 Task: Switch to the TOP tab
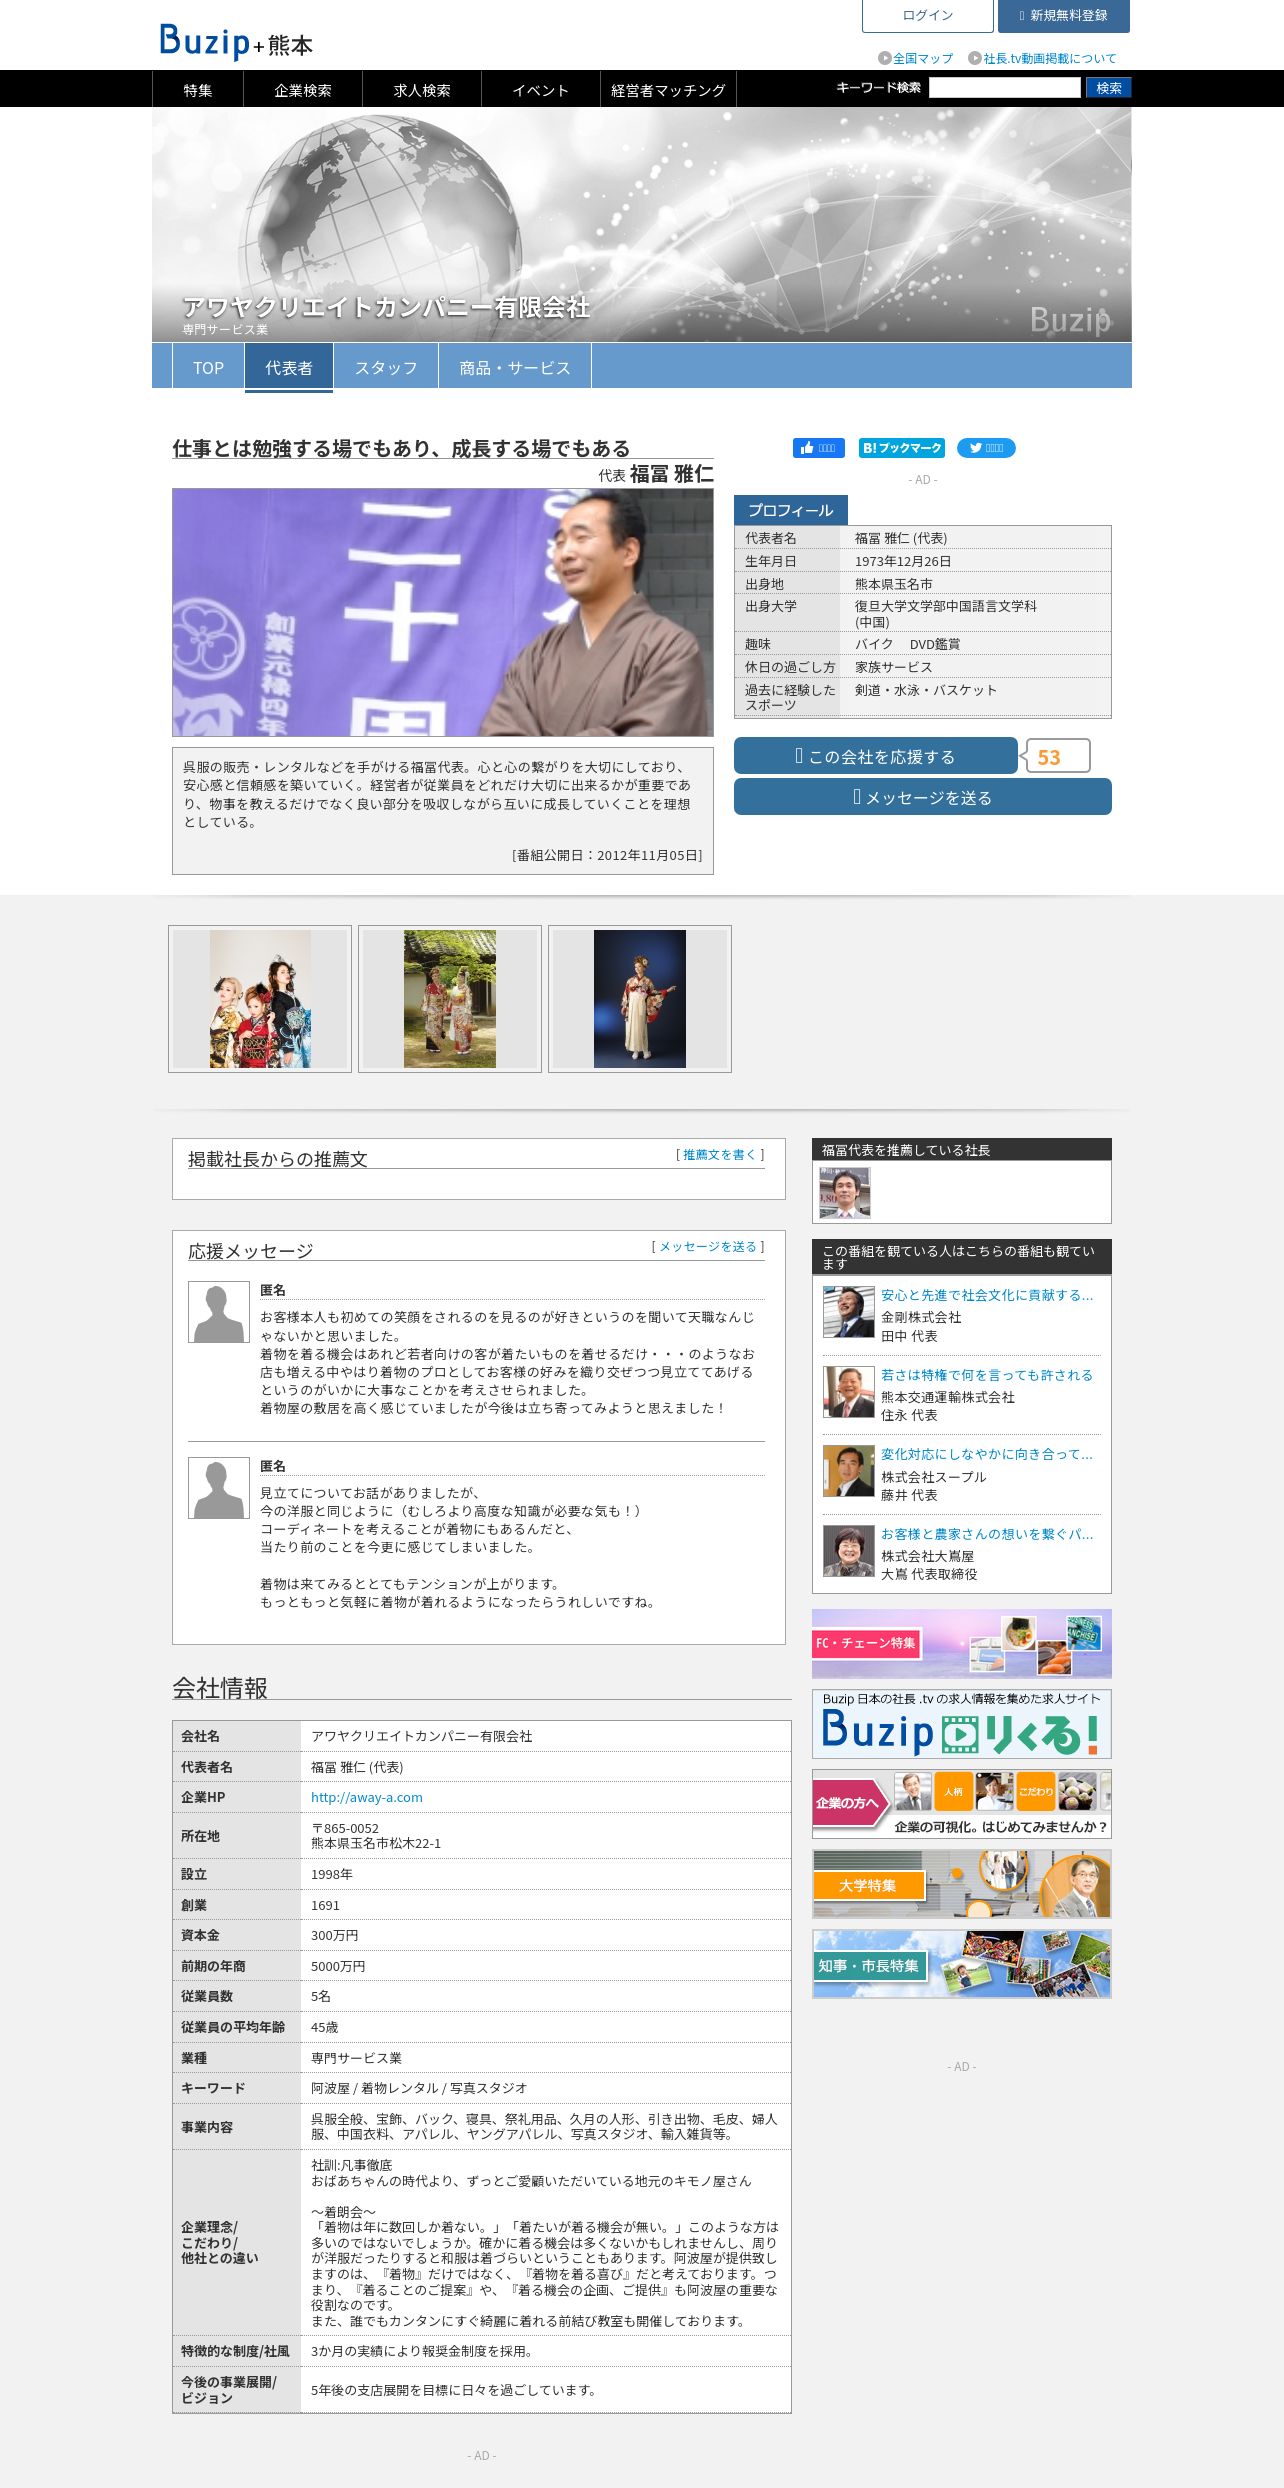pyautogui.click(x=208, y=367)
